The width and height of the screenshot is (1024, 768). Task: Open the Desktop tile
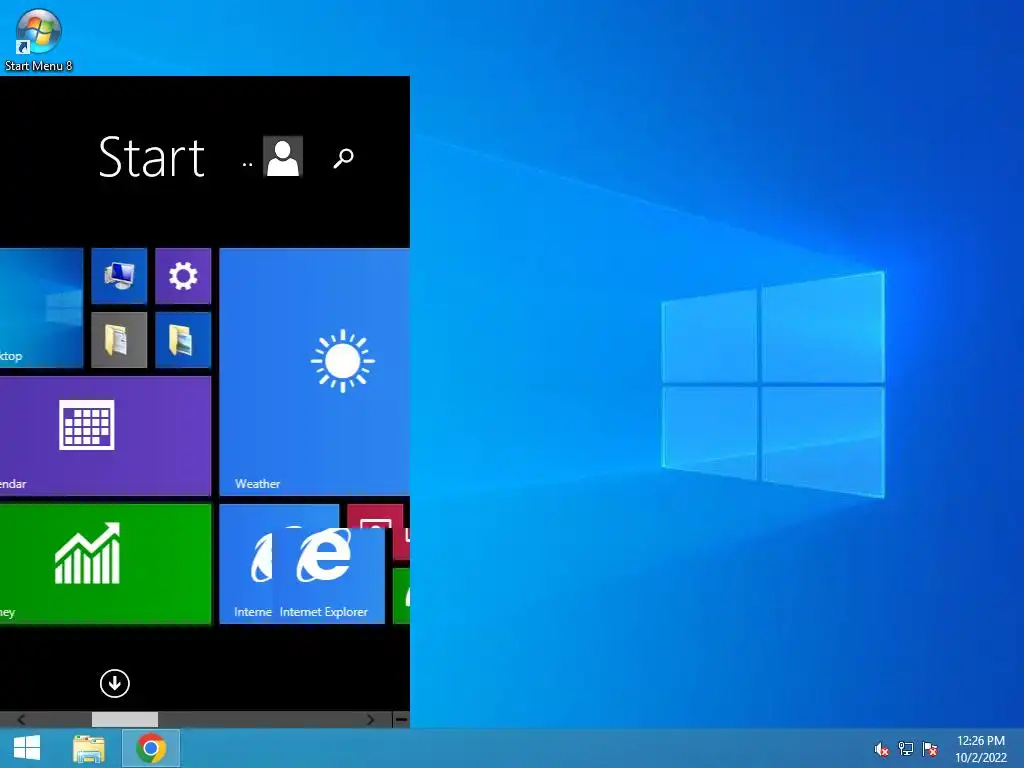[x=41, y=308]
